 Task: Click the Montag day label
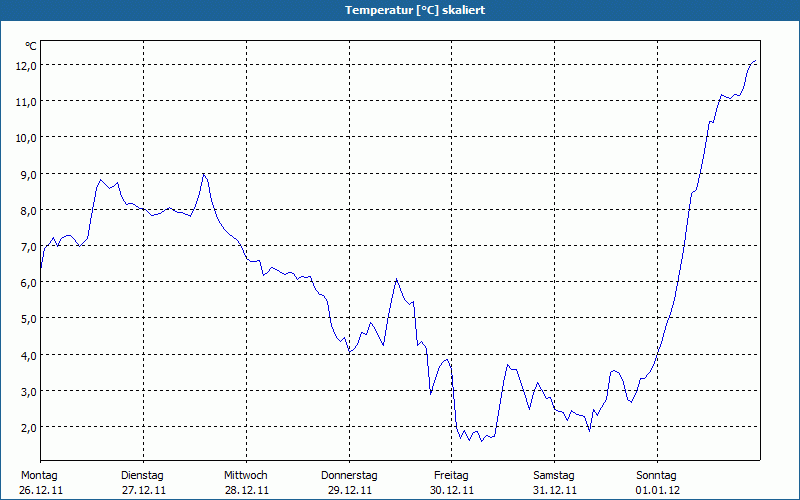click(x=39, y=476)
